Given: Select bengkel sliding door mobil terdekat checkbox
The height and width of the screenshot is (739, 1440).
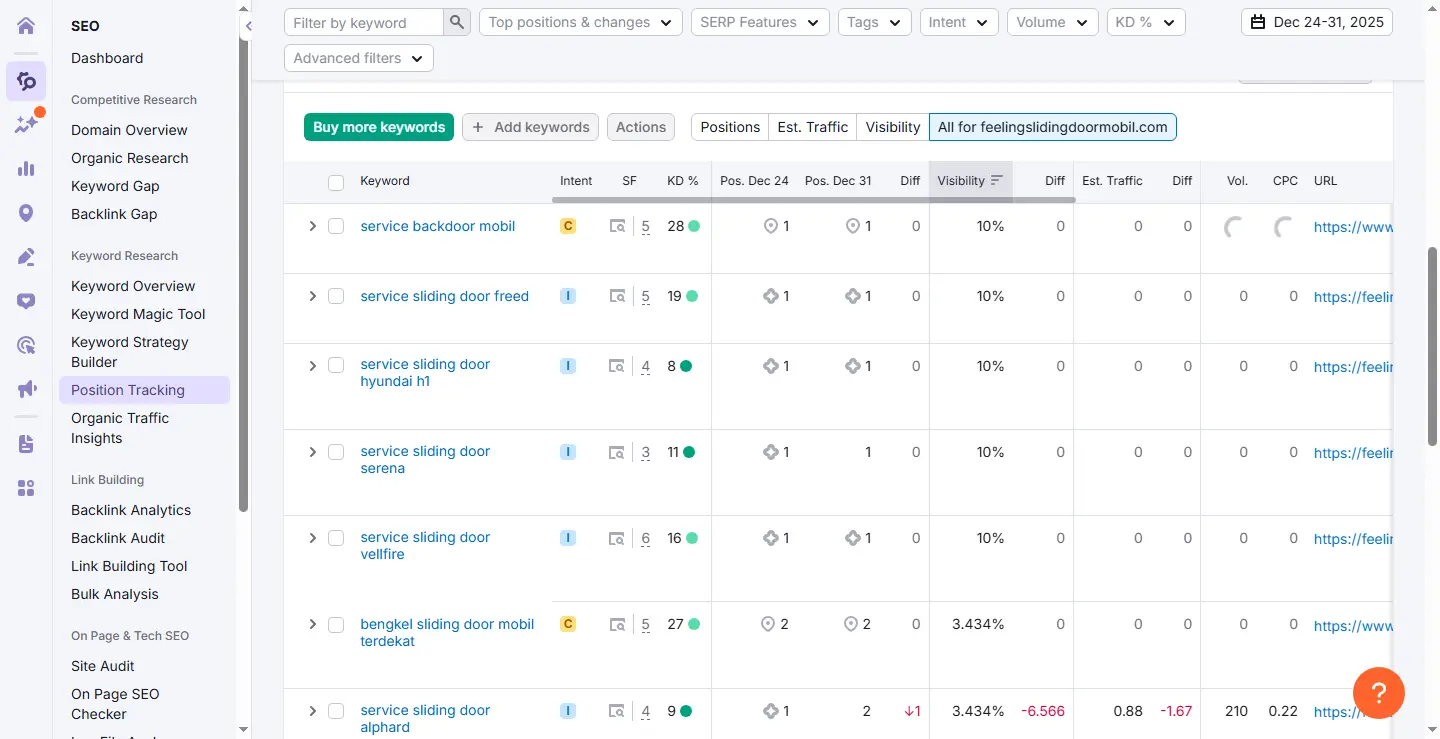Looking at the screenshot, I should point(336,624).
